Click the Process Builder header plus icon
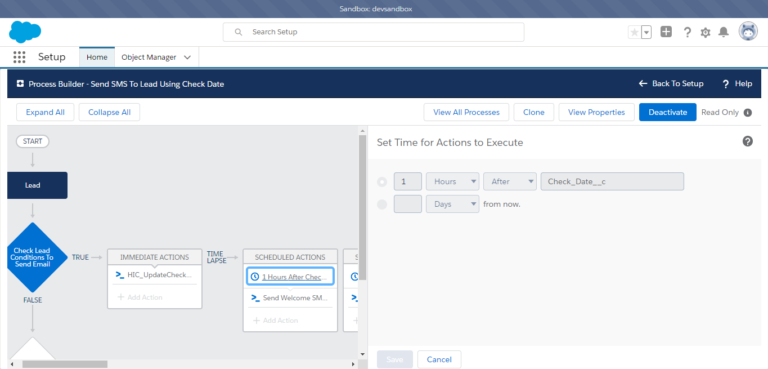The width and height of the screenshot is (768, 369). [21, 84]
